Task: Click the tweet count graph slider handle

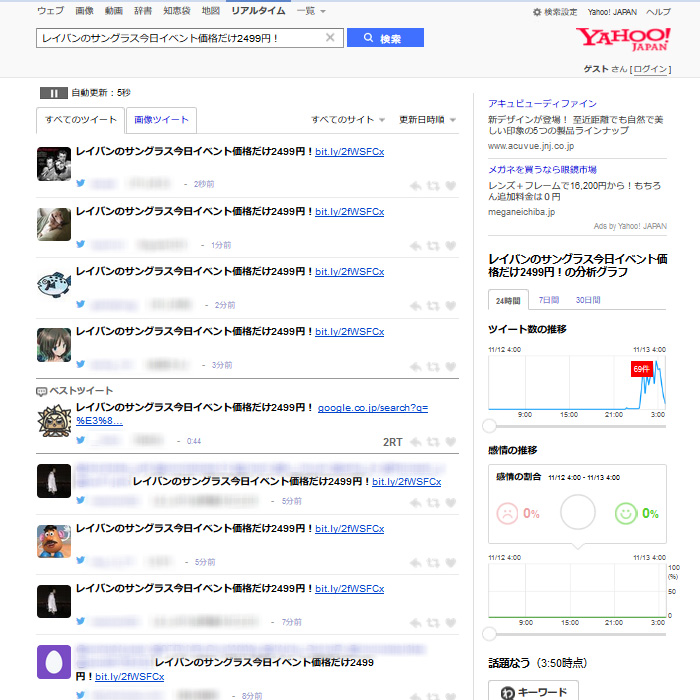Action: coord(489,425)
